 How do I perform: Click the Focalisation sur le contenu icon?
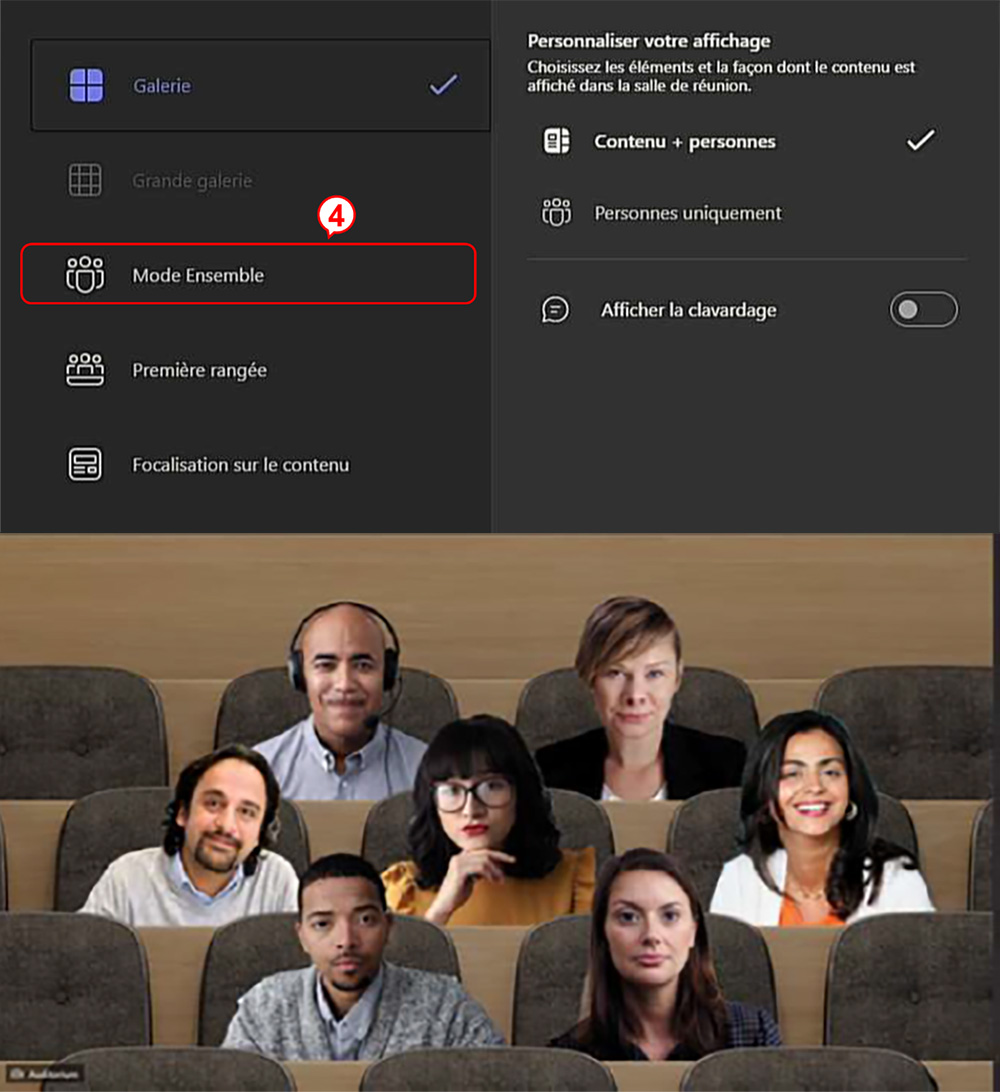(85, 465)
